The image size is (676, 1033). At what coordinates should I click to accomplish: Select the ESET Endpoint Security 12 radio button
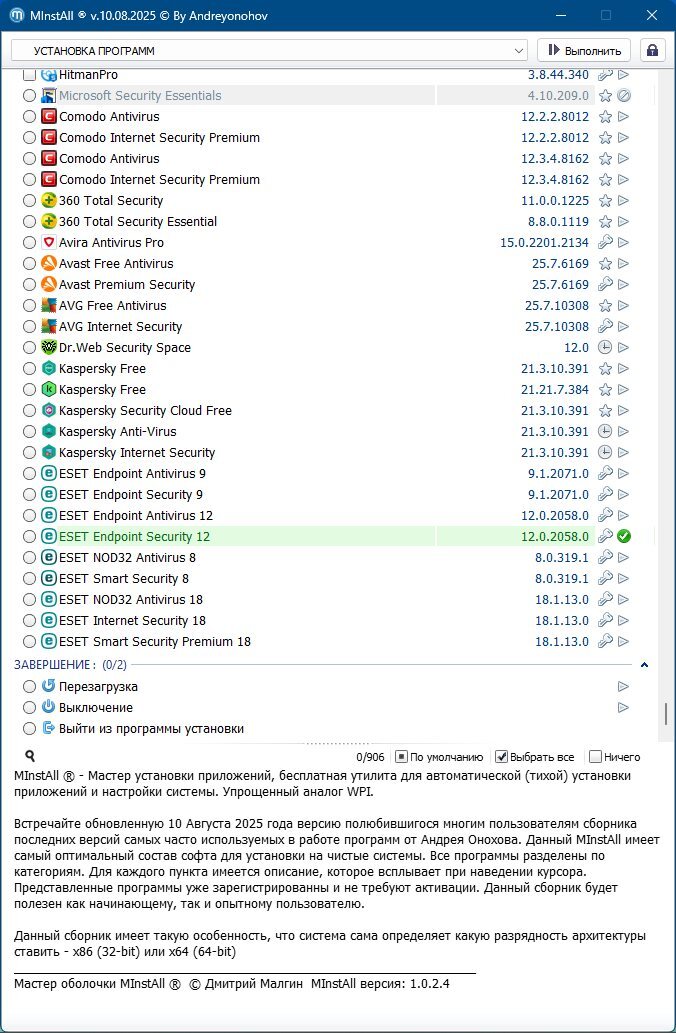point(29,536)
